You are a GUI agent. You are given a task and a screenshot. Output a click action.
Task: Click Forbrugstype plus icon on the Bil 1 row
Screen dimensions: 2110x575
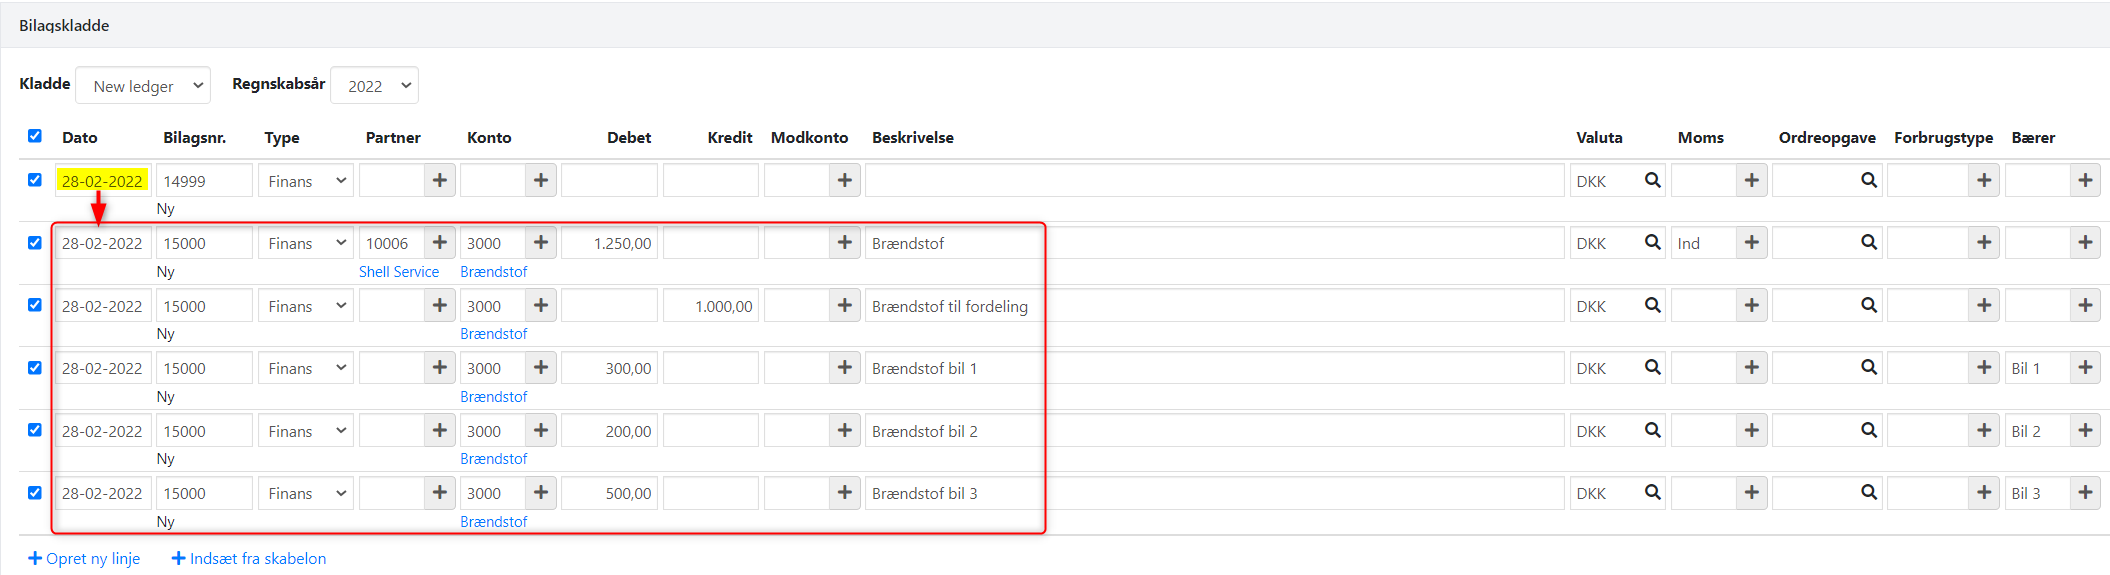(1984, 368)
